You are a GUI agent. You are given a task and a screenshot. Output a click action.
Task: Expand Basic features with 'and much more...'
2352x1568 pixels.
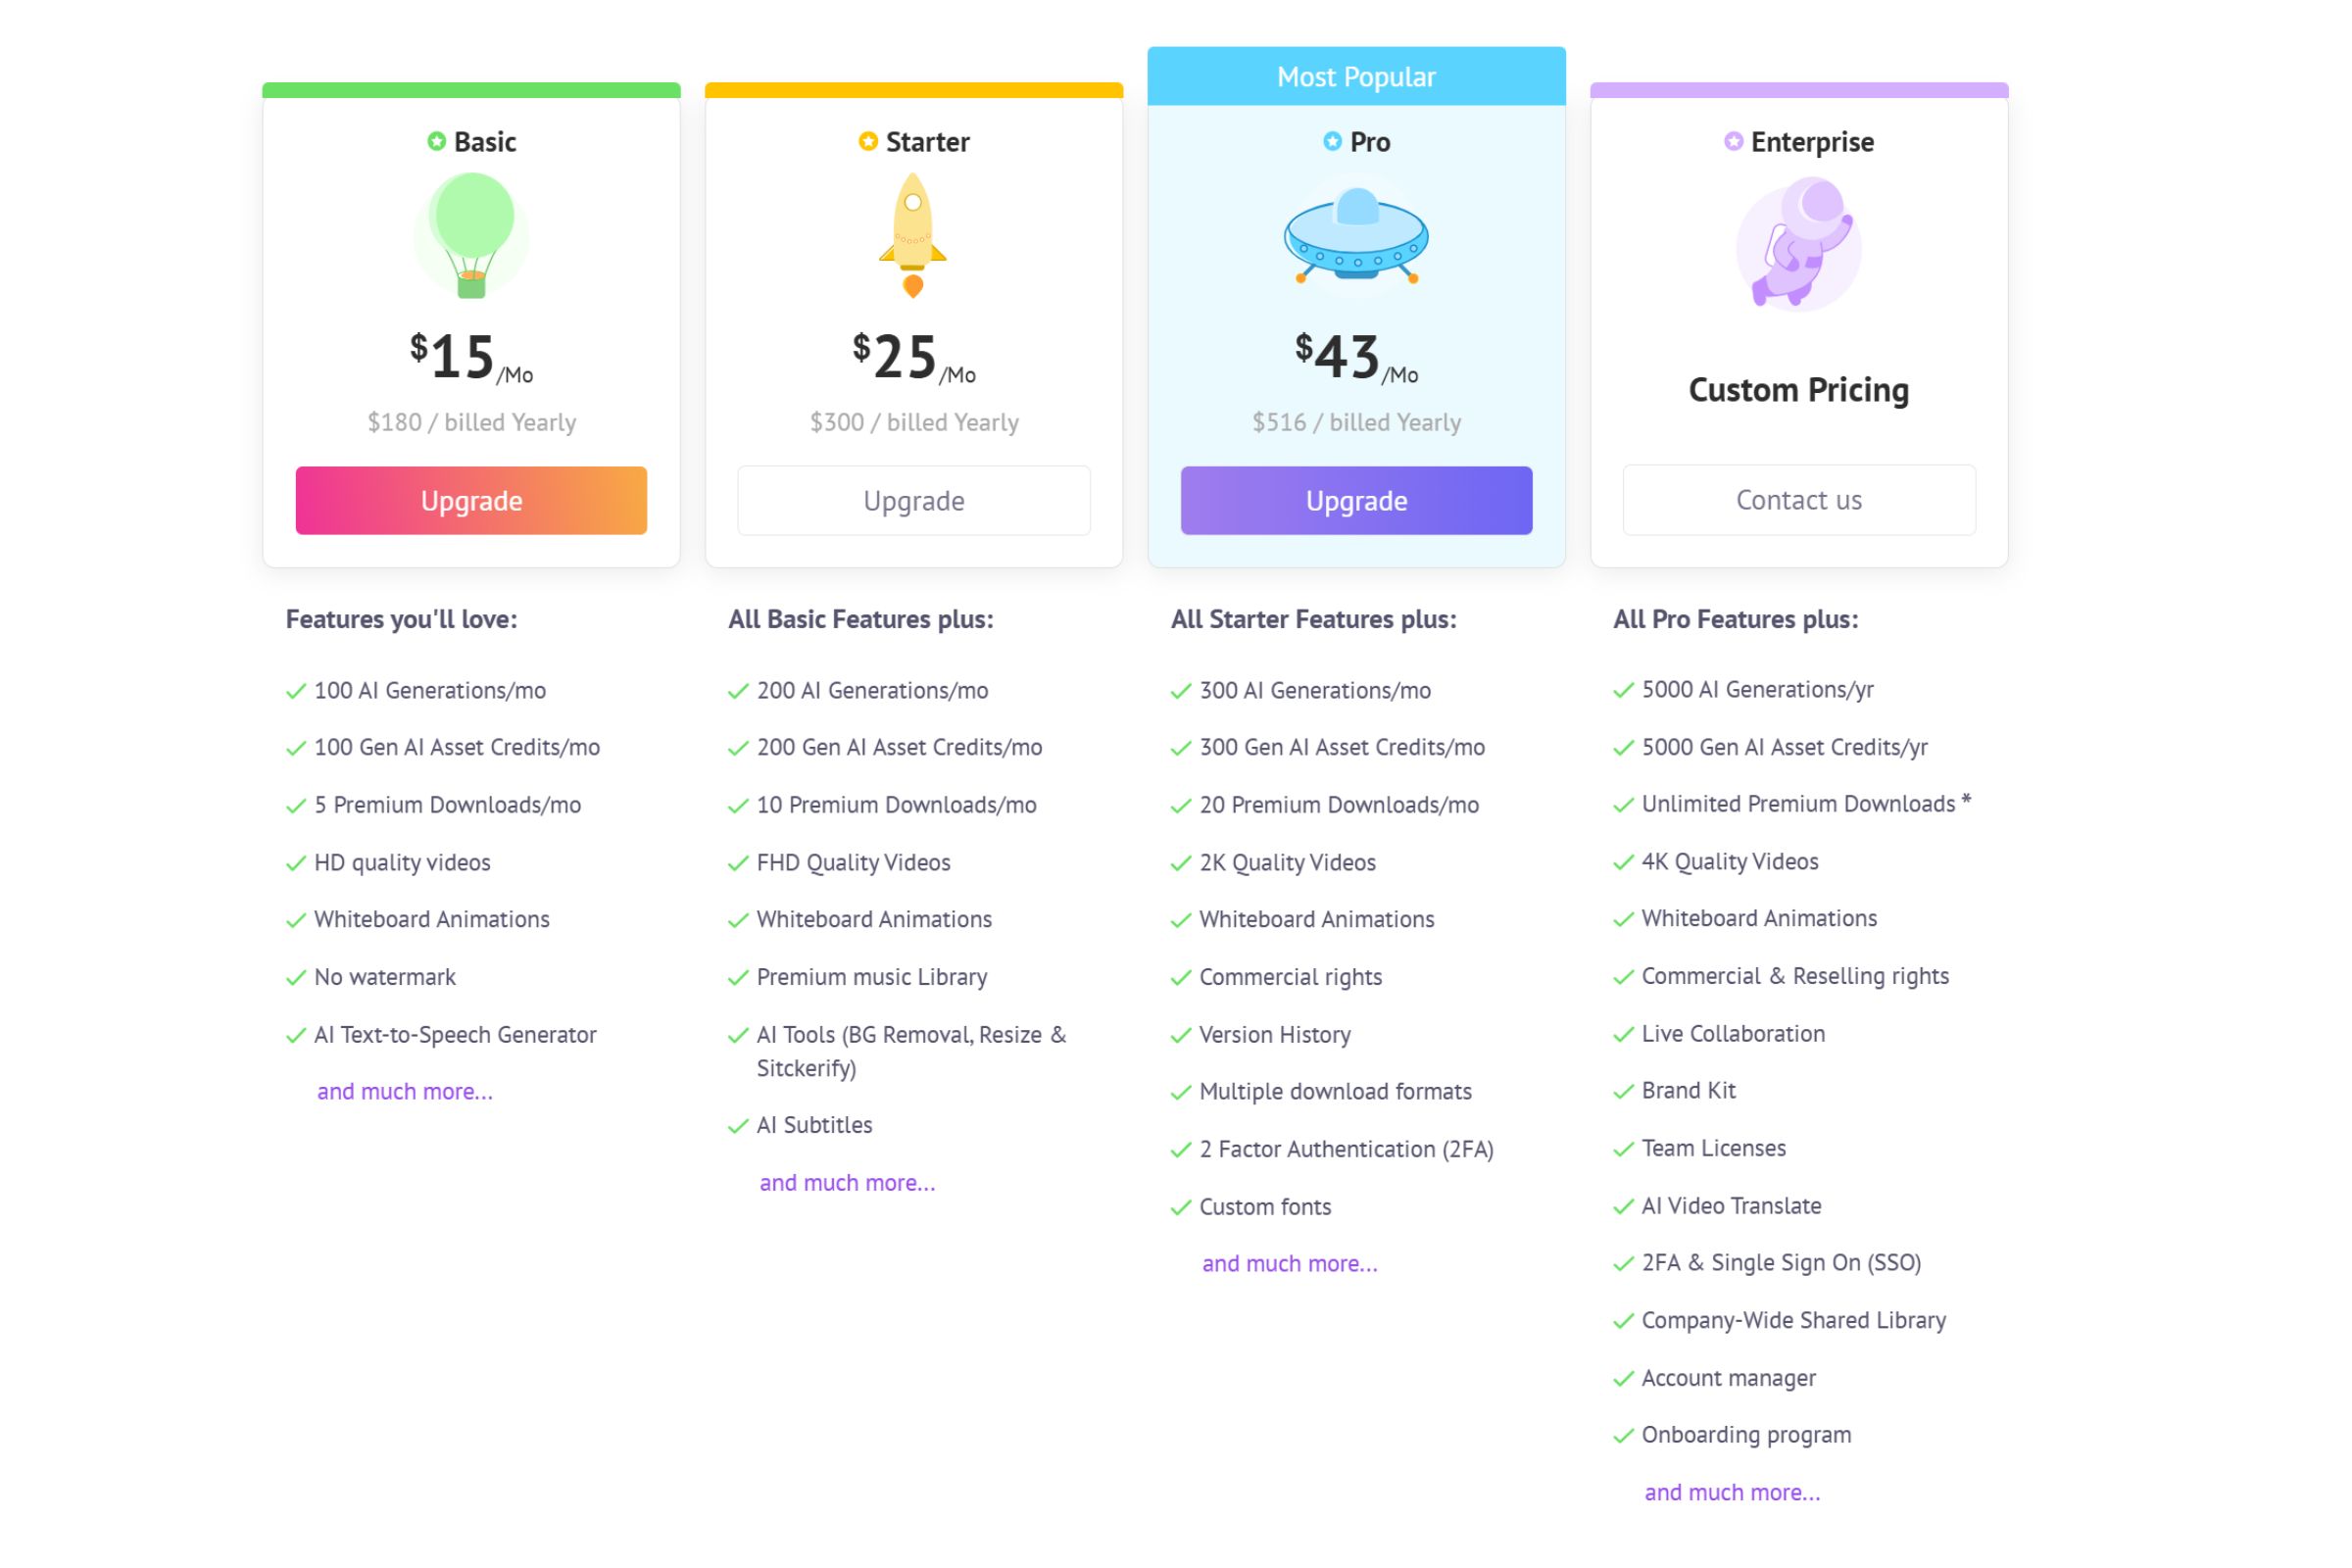tap(405, 1091)
